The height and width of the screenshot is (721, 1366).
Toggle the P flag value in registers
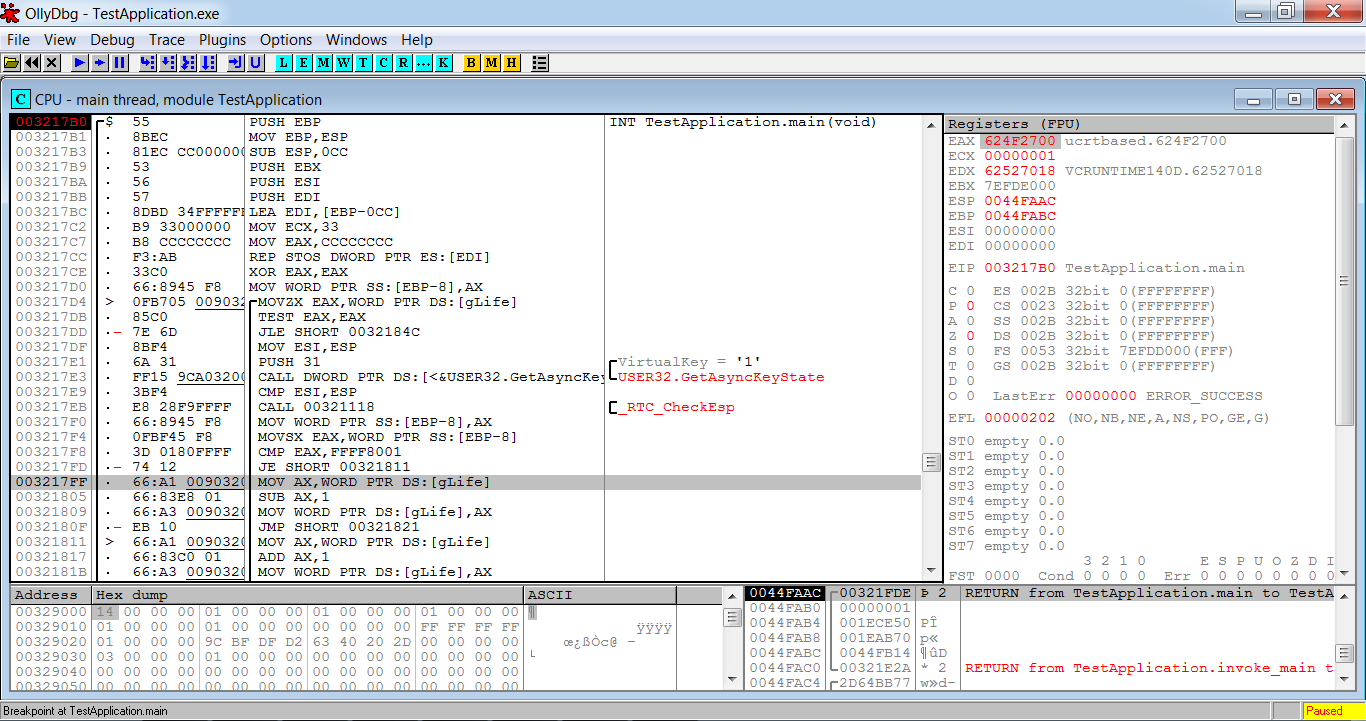click(x=970, y=306)
